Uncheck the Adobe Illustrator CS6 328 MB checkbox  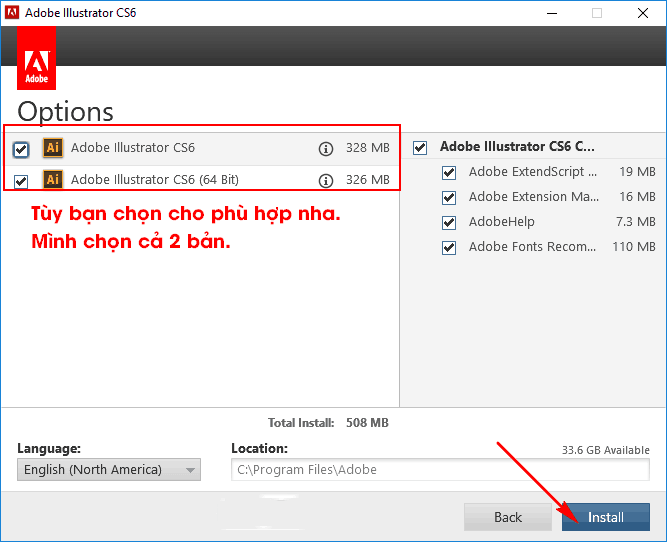tap(21, 150)
